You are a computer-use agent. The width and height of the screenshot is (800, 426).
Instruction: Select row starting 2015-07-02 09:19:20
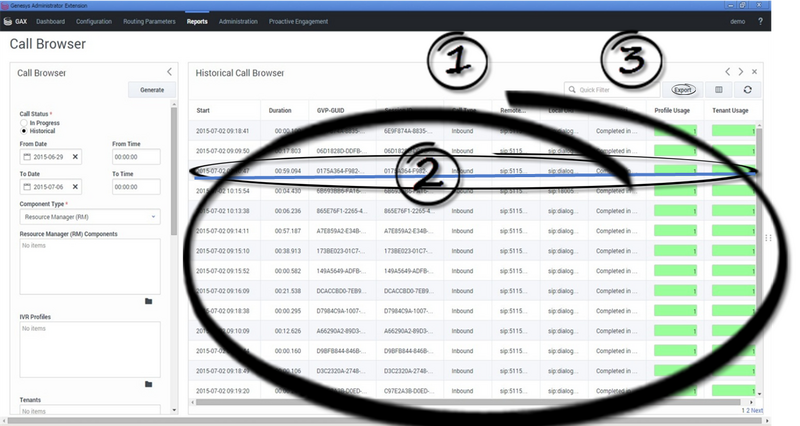(x=472, y=391)
